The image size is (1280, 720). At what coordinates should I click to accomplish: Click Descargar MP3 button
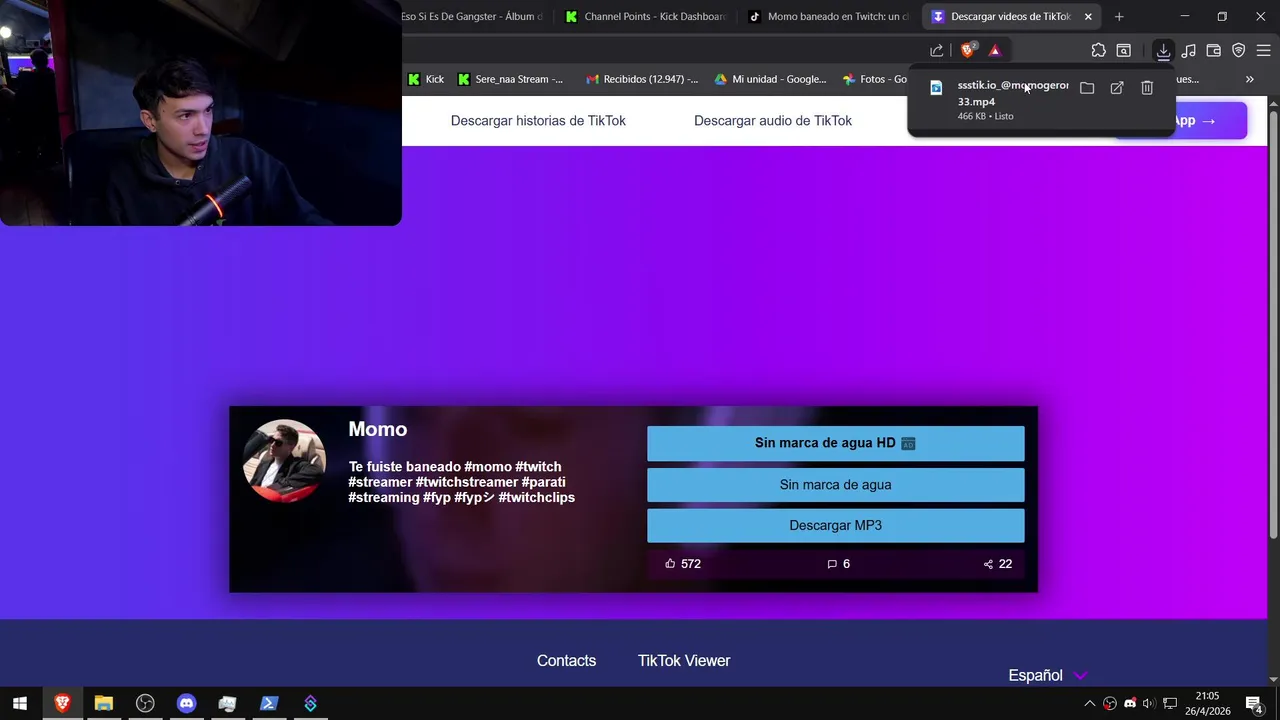(x=835, y=526)
